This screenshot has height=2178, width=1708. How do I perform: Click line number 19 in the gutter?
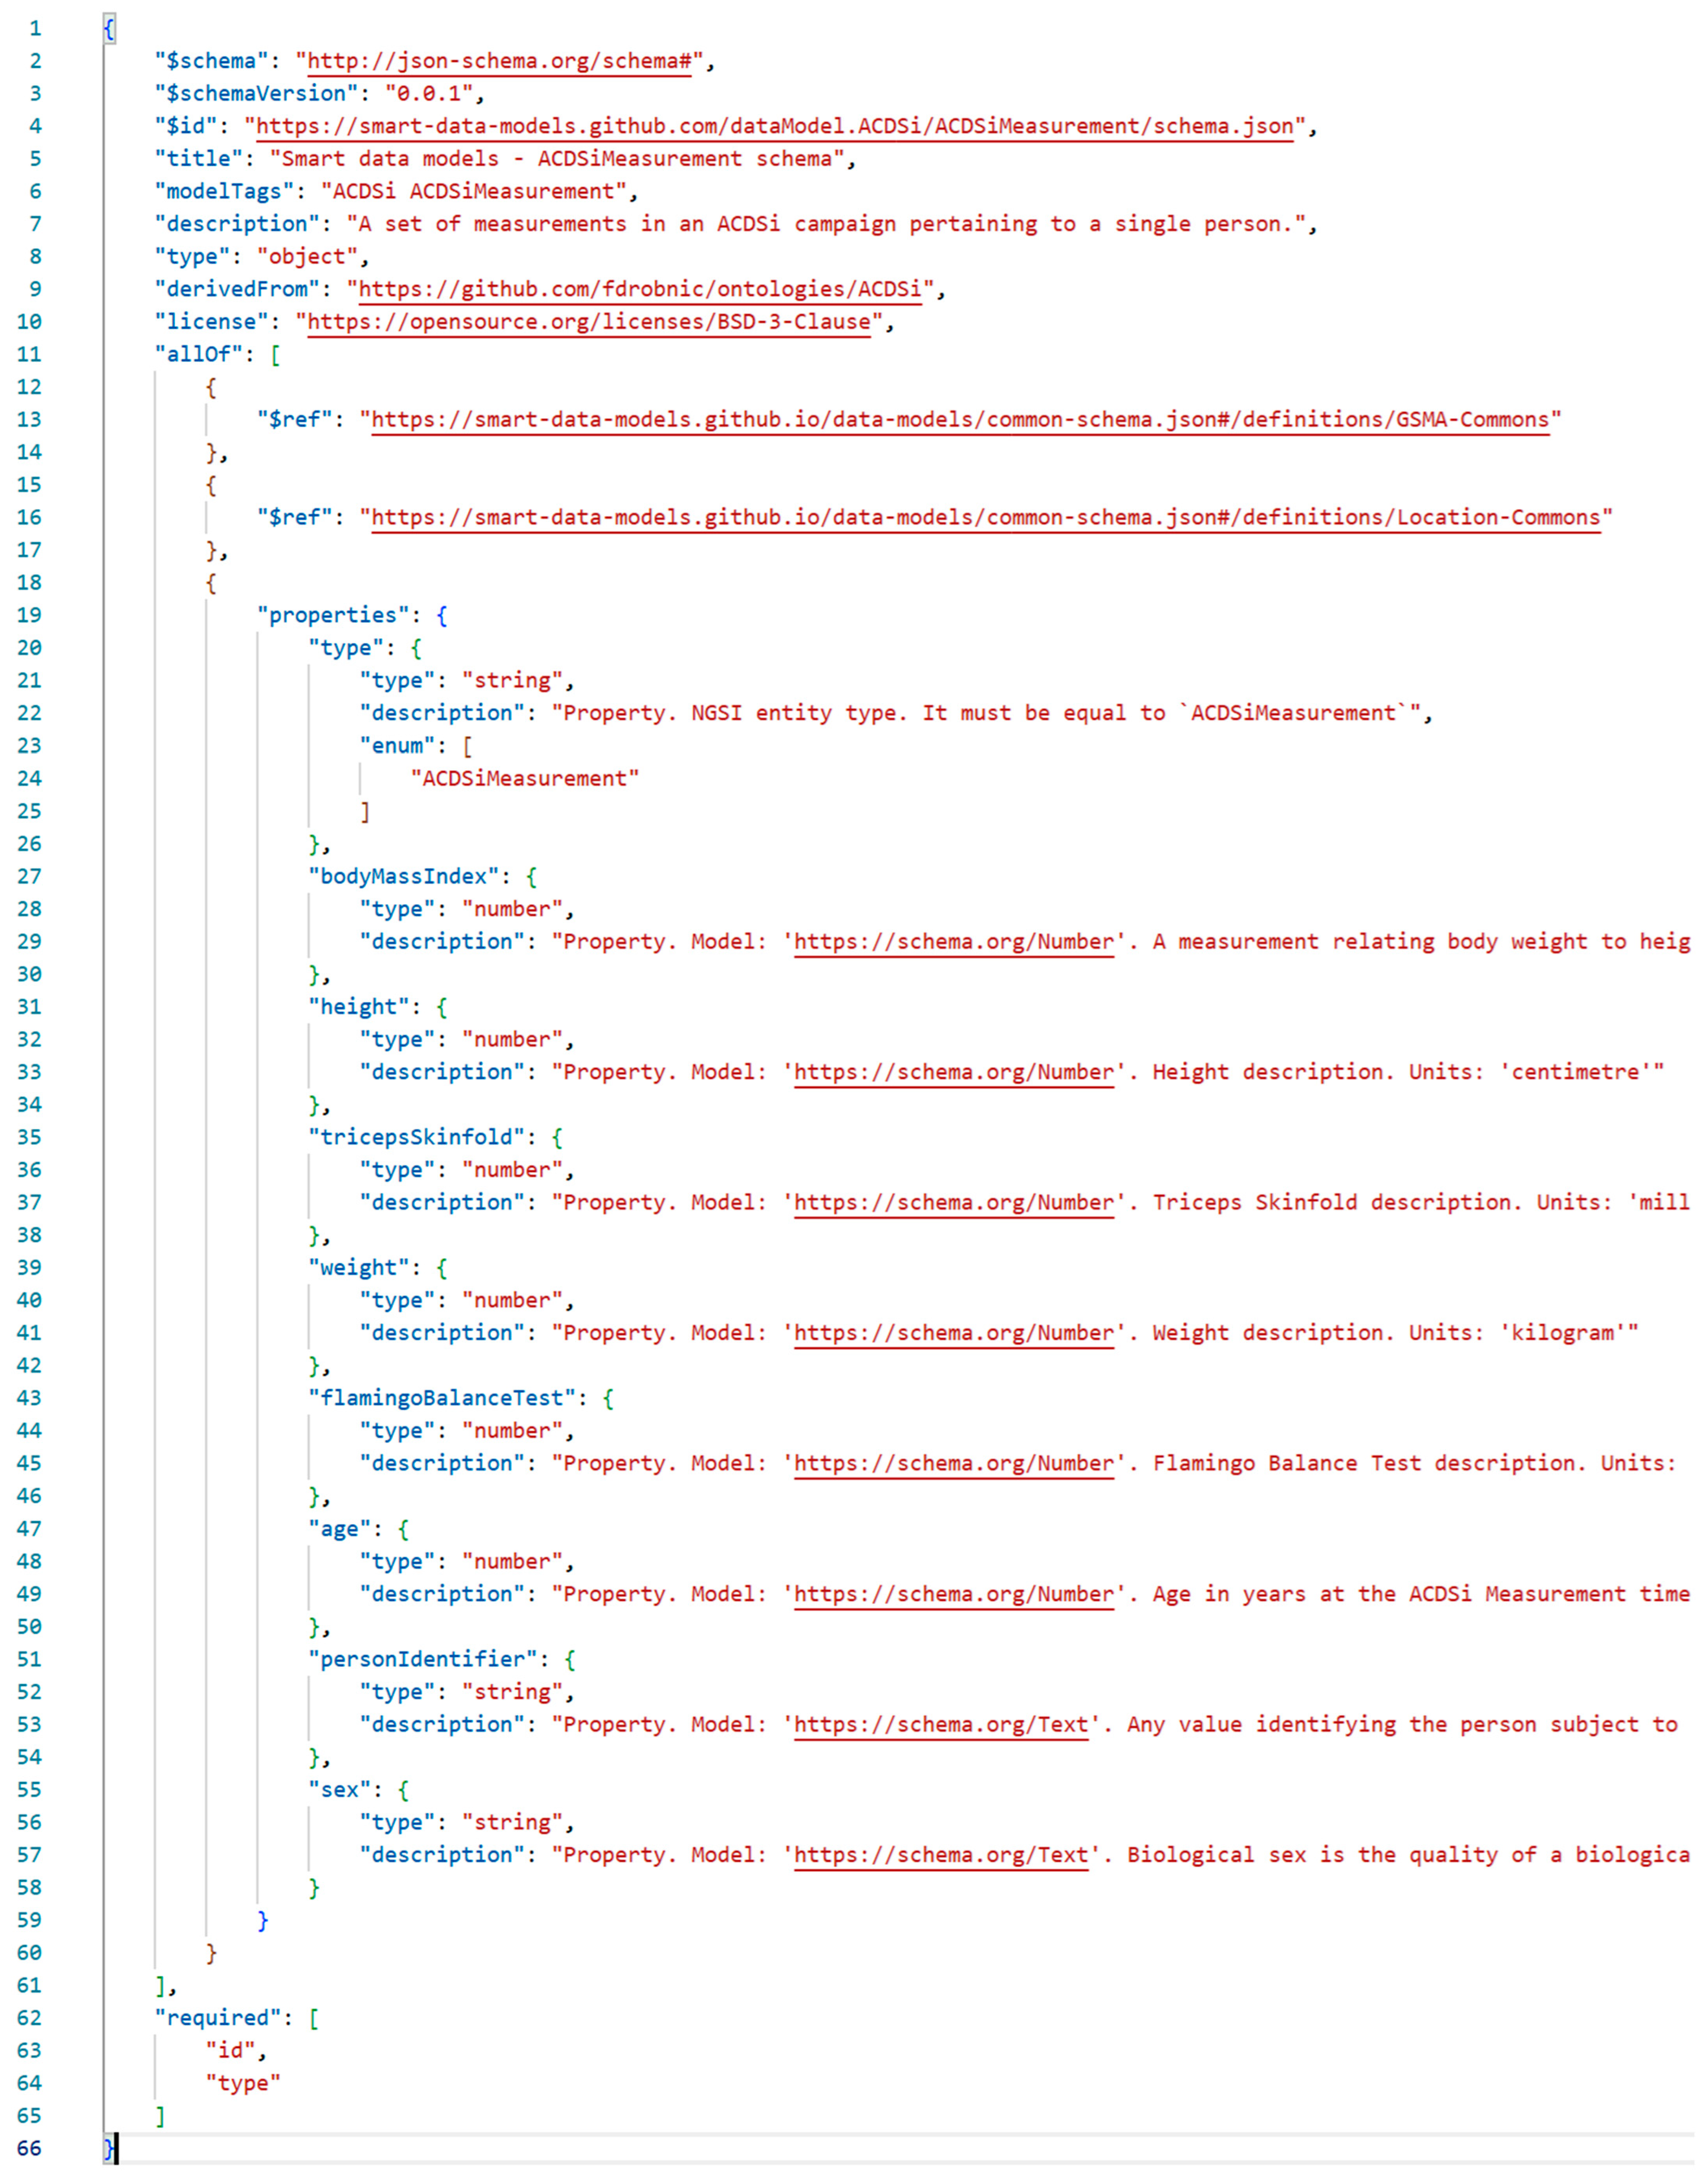click(x=29, y=616)
